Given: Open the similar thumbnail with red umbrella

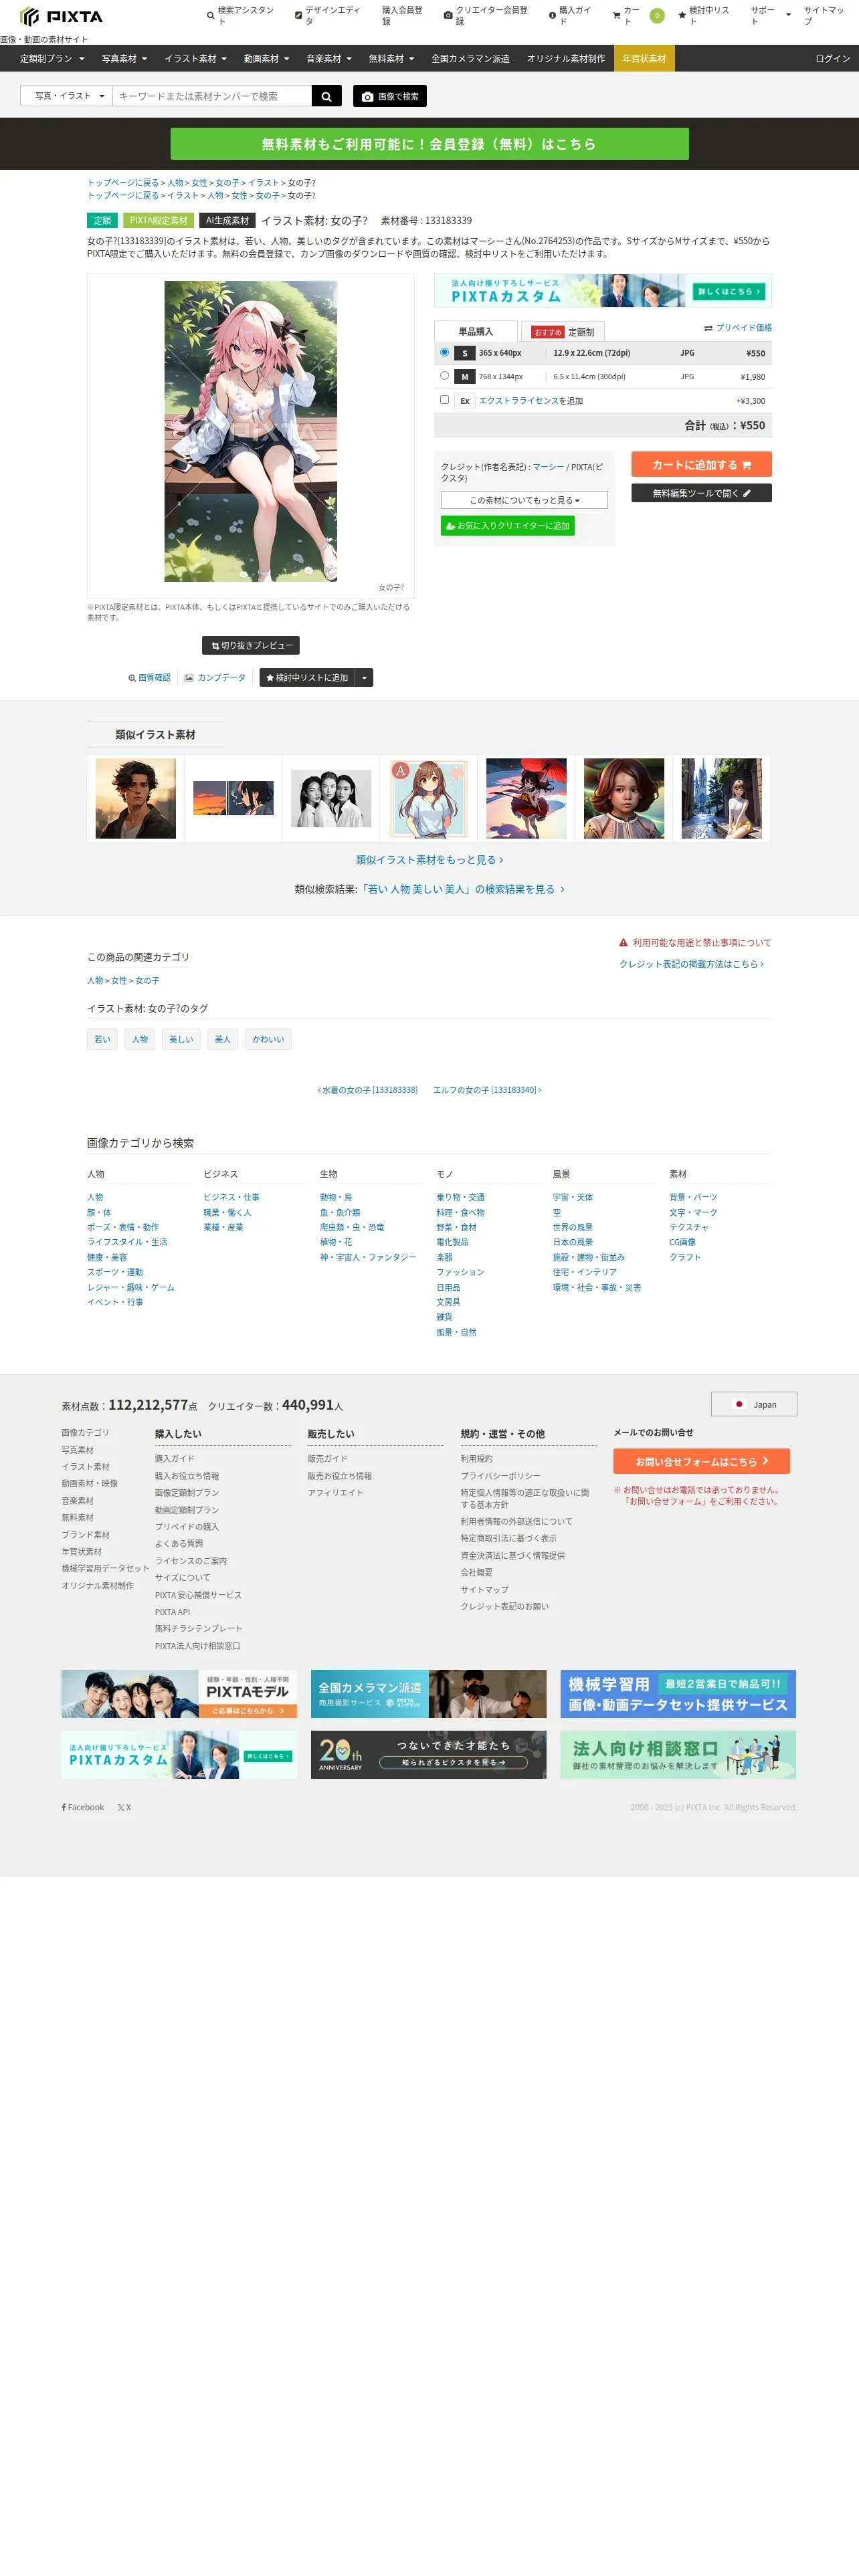Looking at the screenshot, I should click(526, 799).
